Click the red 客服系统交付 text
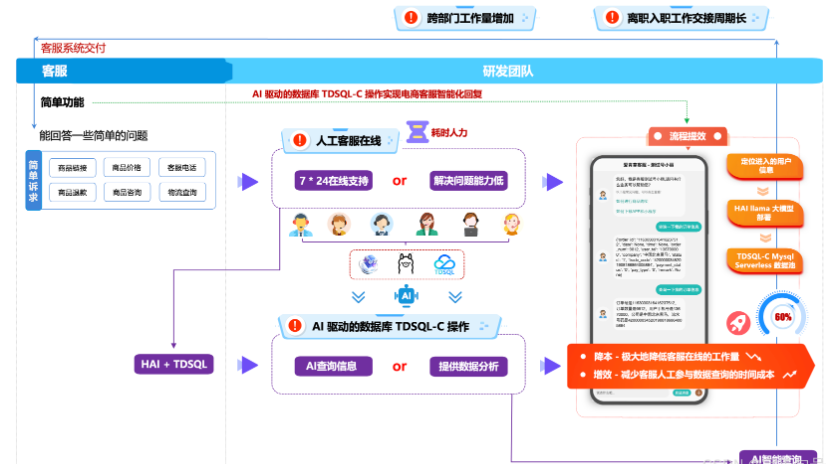The image size is (826, 464). tap(73, 48)
